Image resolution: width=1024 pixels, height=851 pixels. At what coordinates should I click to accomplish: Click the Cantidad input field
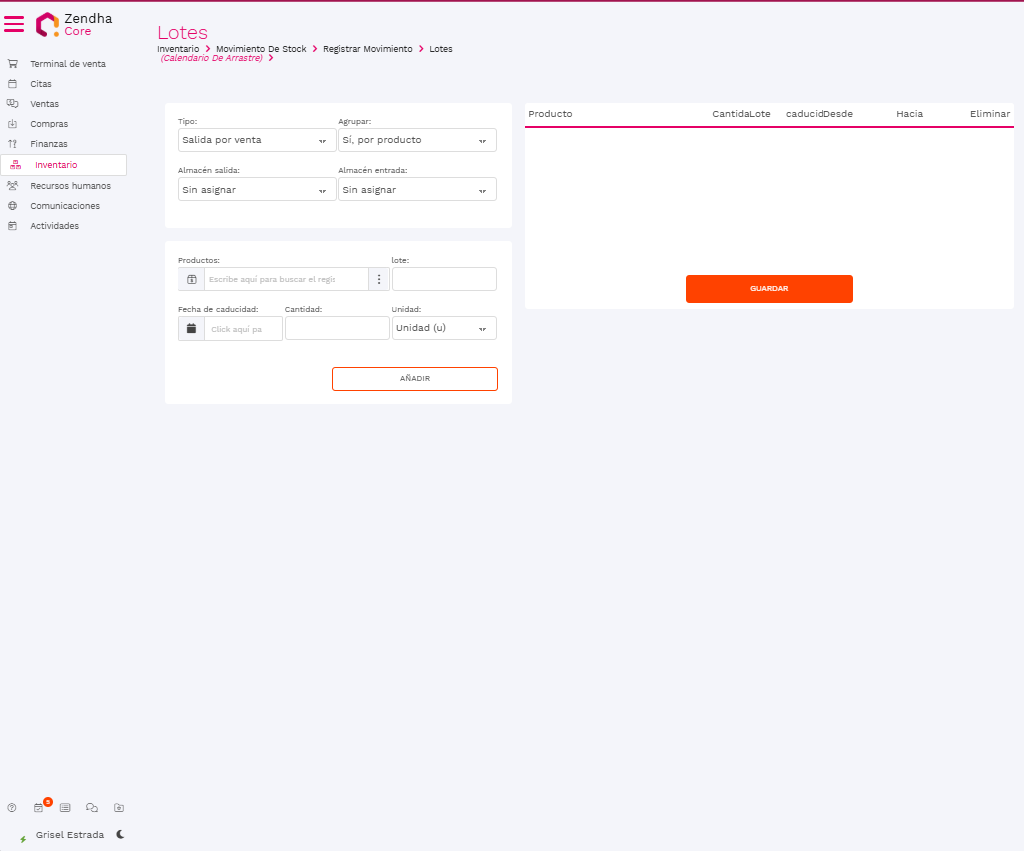337,328
